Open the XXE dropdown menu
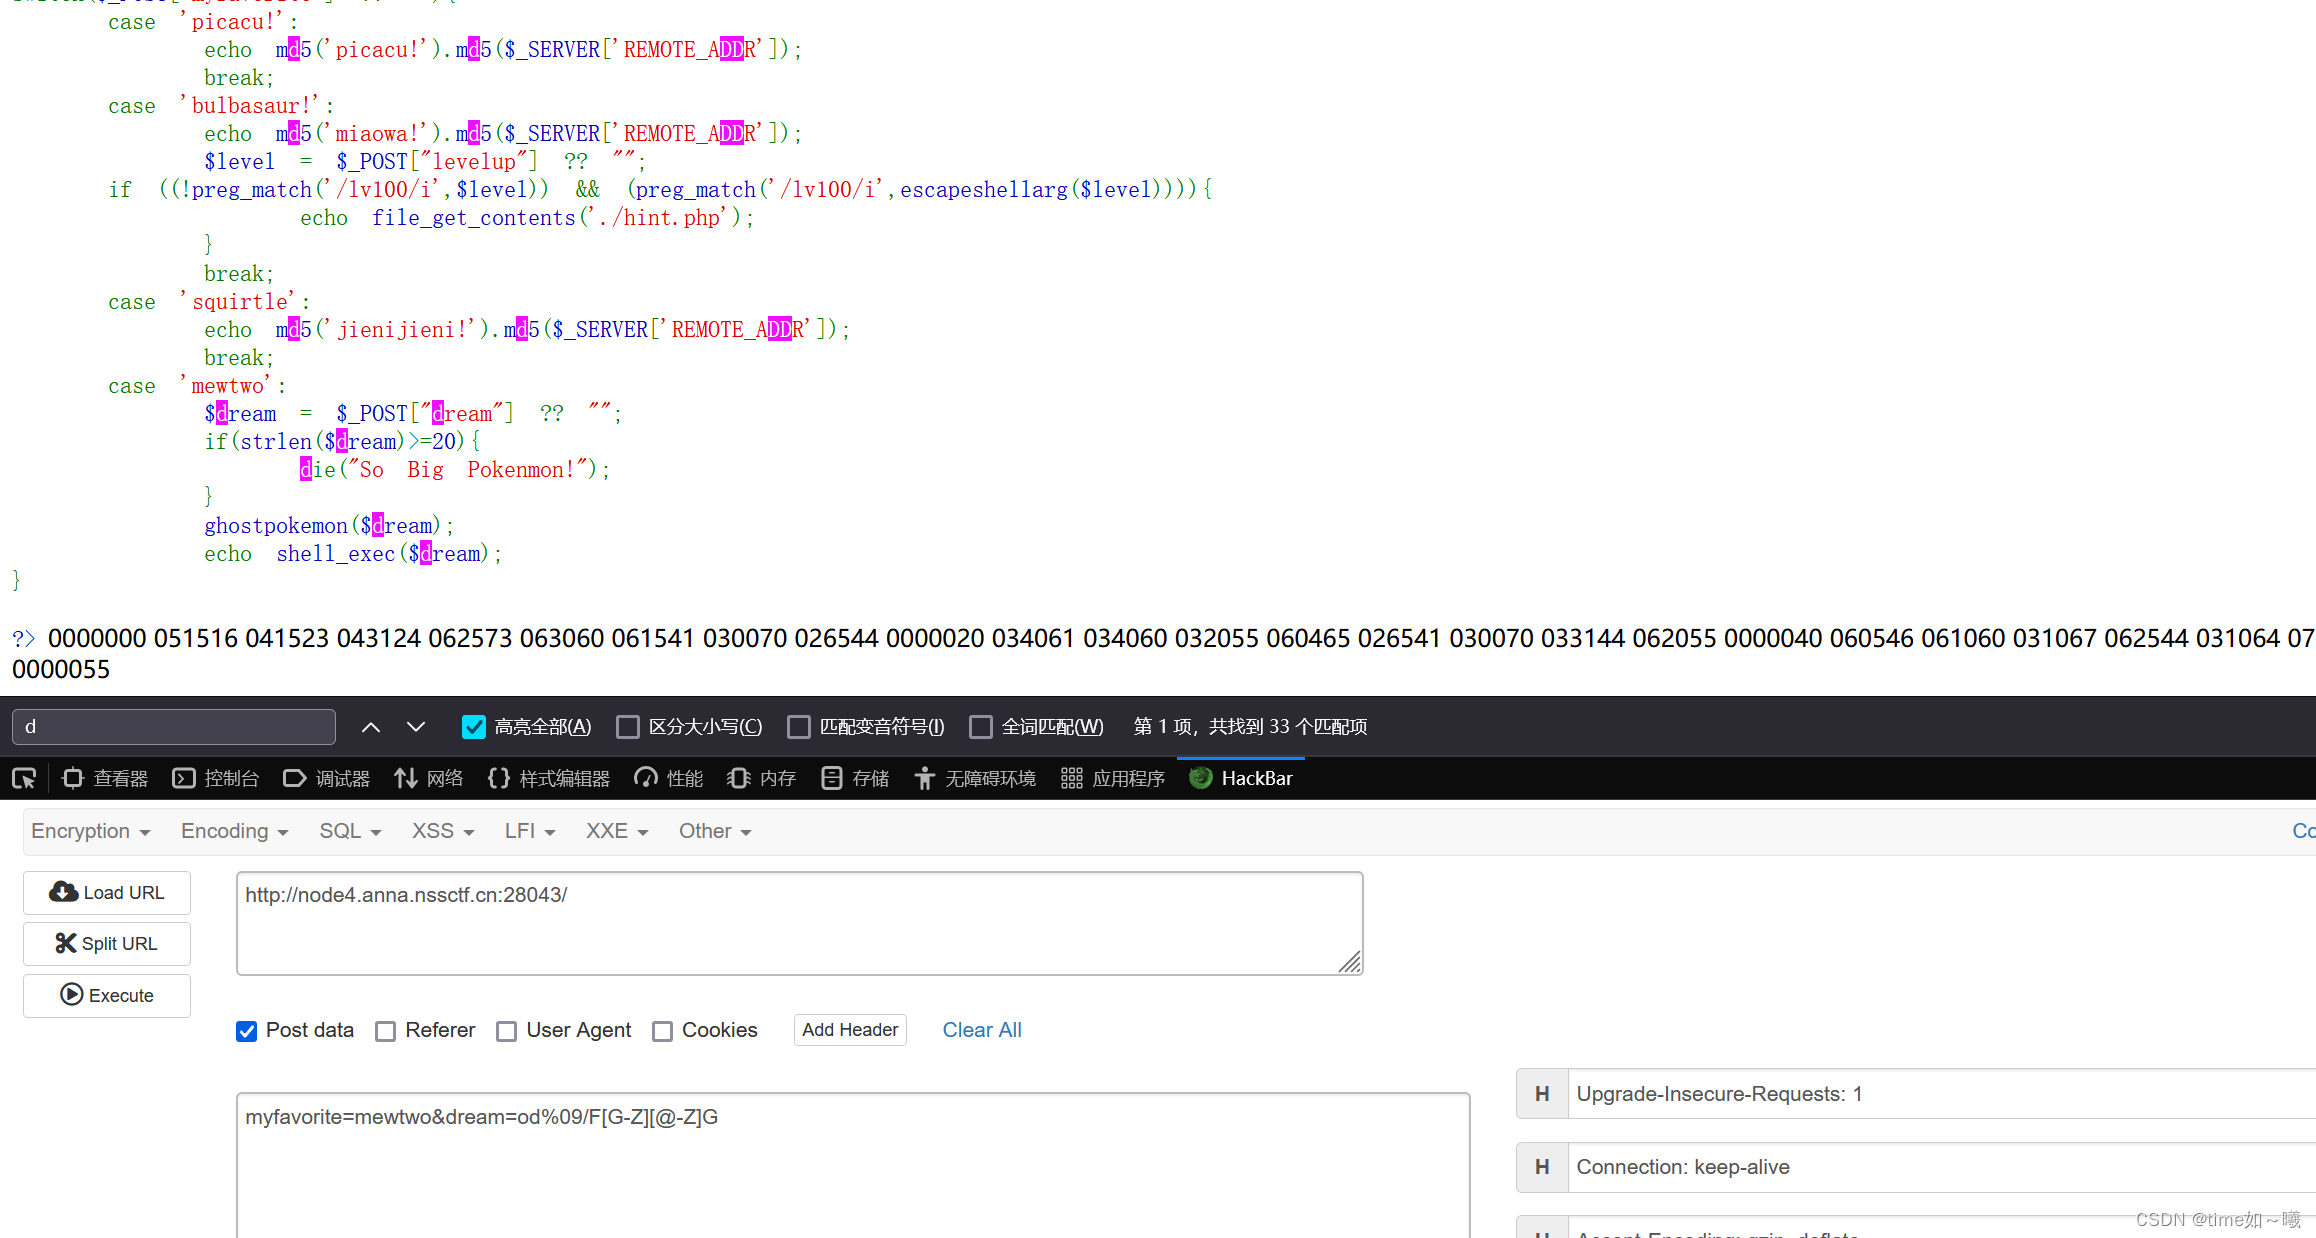The width and height of the screenshot is (2316, 1238). (617, 831)
